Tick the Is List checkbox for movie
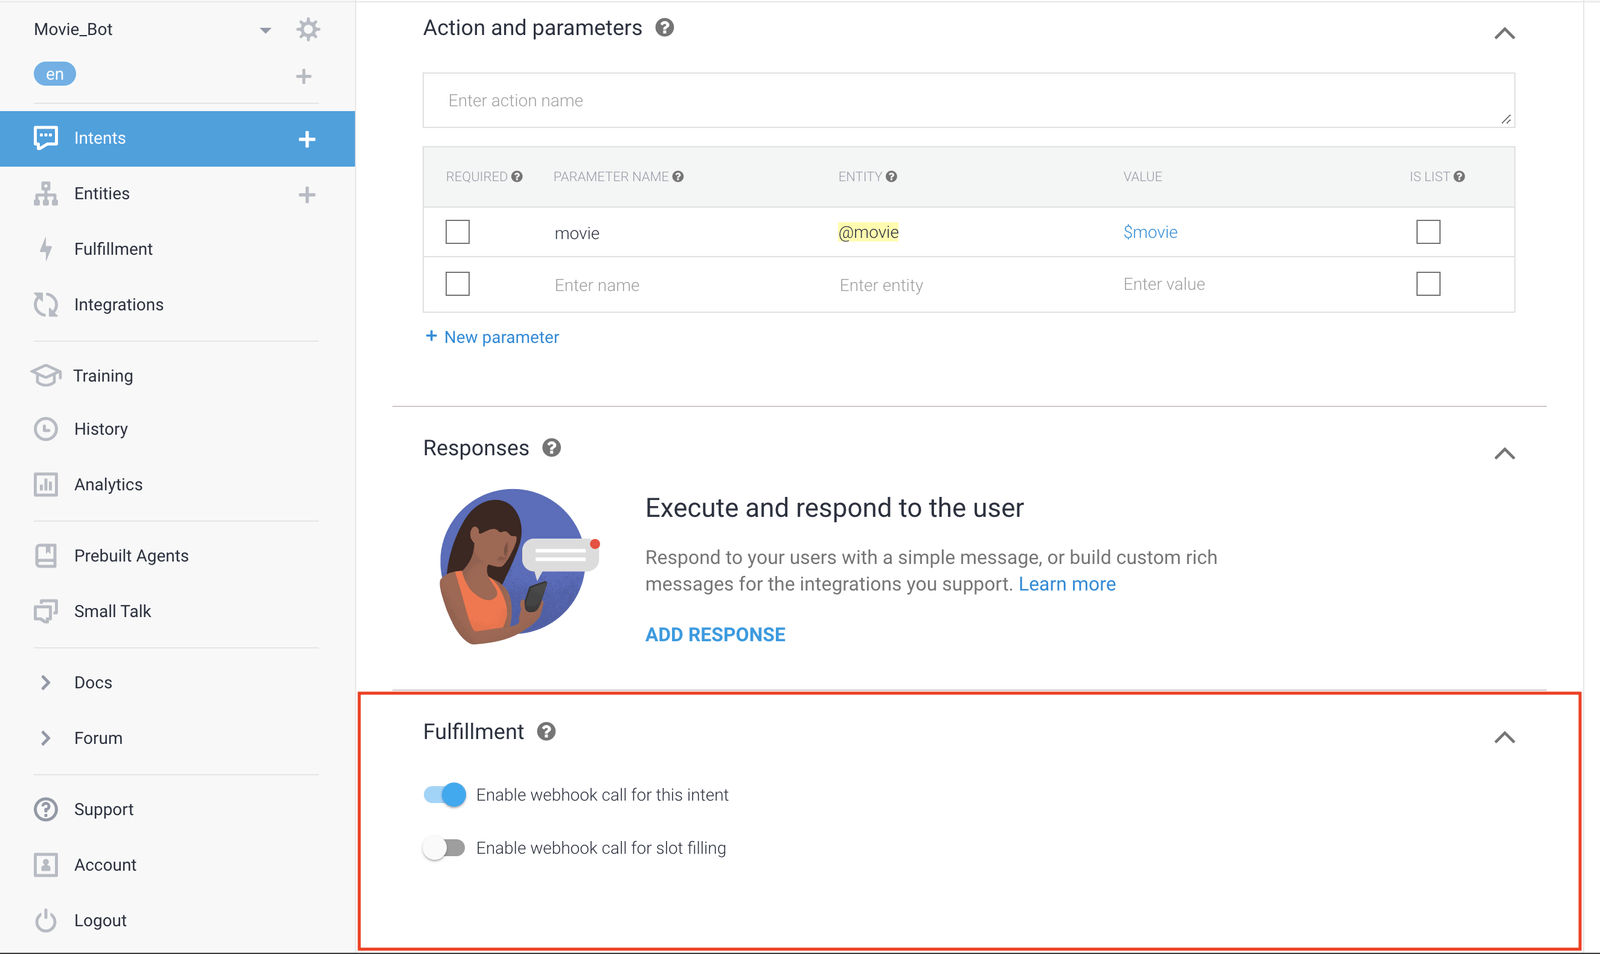The image size is (1600, 954). pyautogui.click(x=1428, y=232)
